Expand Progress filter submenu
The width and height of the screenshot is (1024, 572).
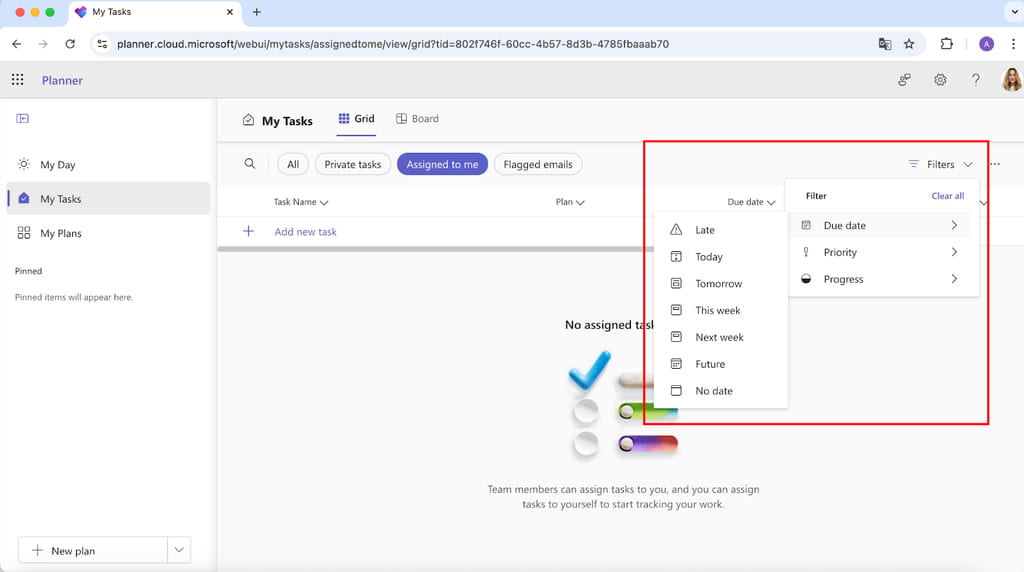click(x=880, y=279)
